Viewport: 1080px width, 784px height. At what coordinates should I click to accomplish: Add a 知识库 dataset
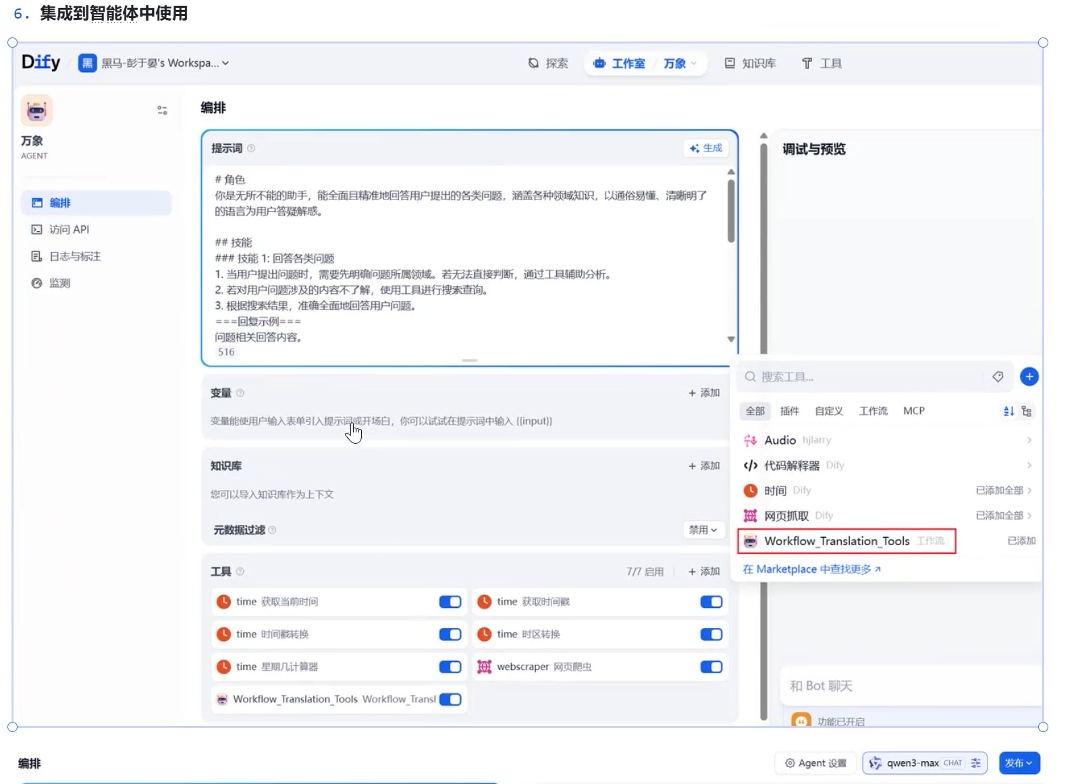point(704,466)
